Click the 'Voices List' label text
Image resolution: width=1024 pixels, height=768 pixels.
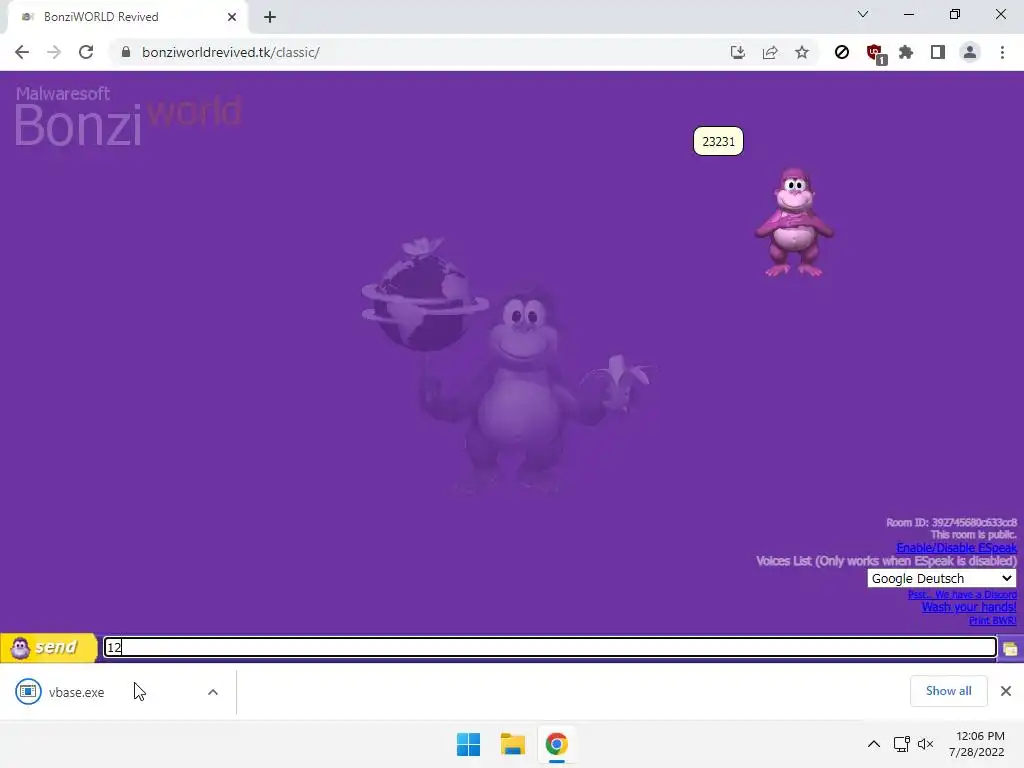[x=886, y=561]
